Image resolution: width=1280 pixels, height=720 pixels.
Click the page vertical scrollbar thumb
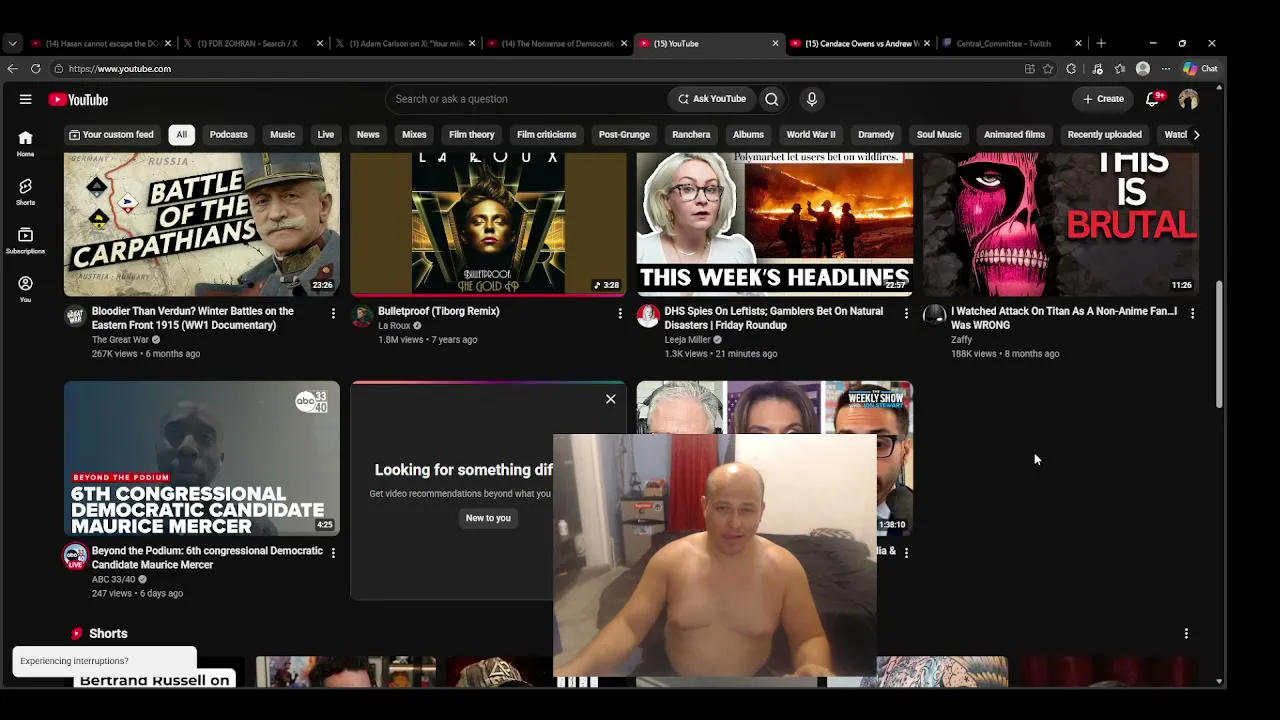tap(1219, 345)
